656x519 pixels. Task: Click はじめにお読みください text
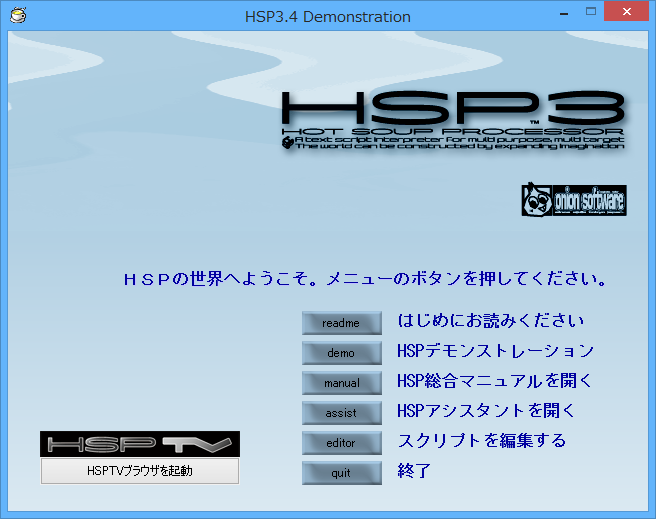point(490,321)
